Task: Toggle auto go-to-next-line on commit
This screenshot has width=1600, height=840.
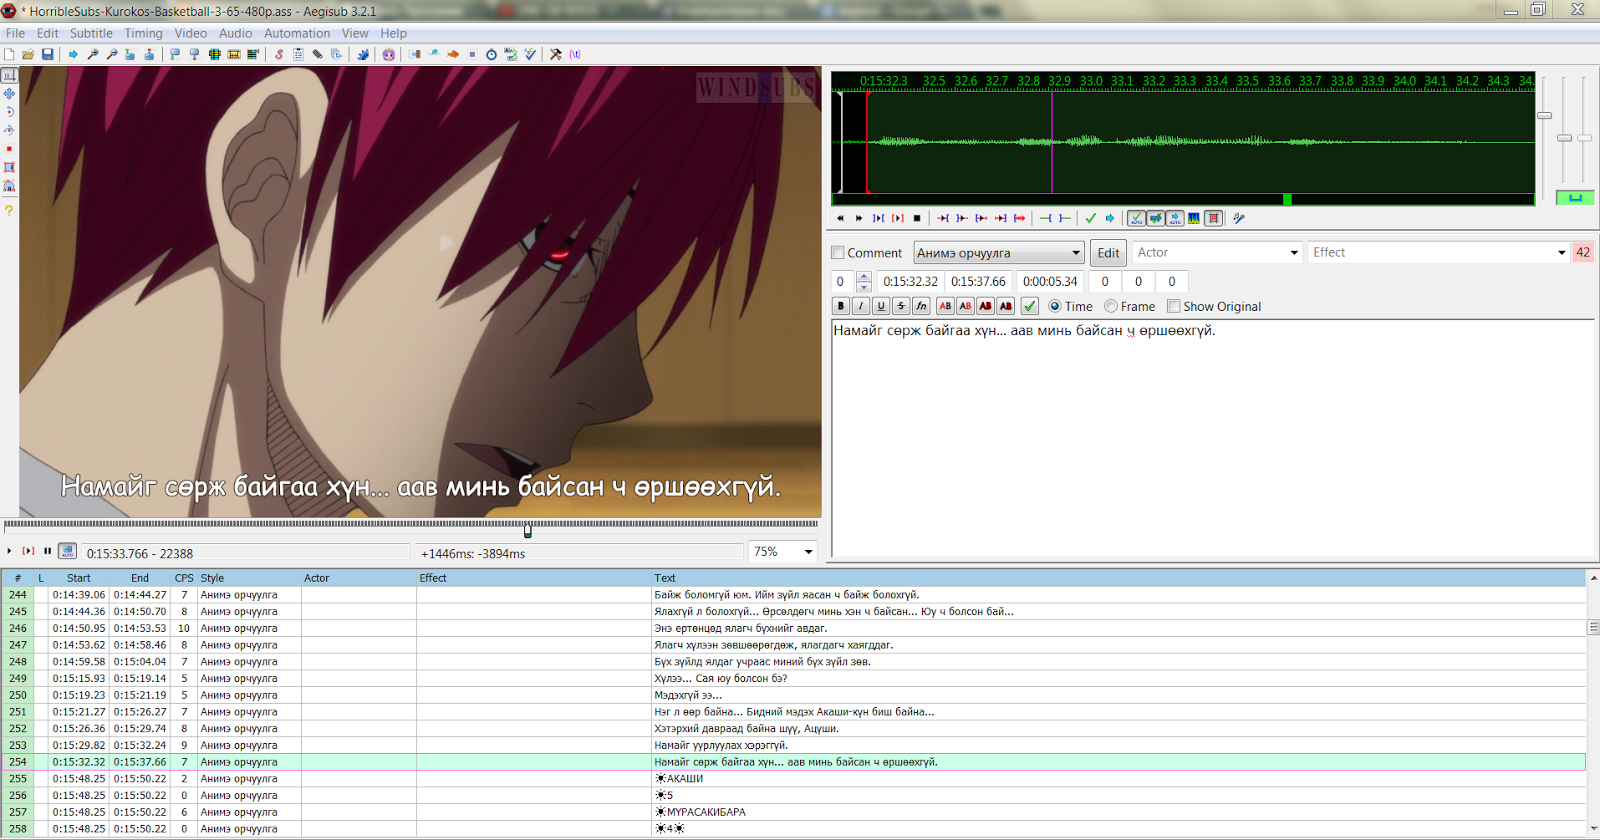Action: (x=1155, y=218)
